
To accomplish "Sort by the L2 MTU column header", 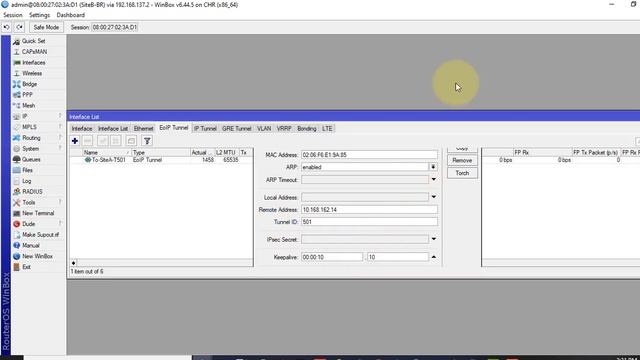I will click(227, 152).
